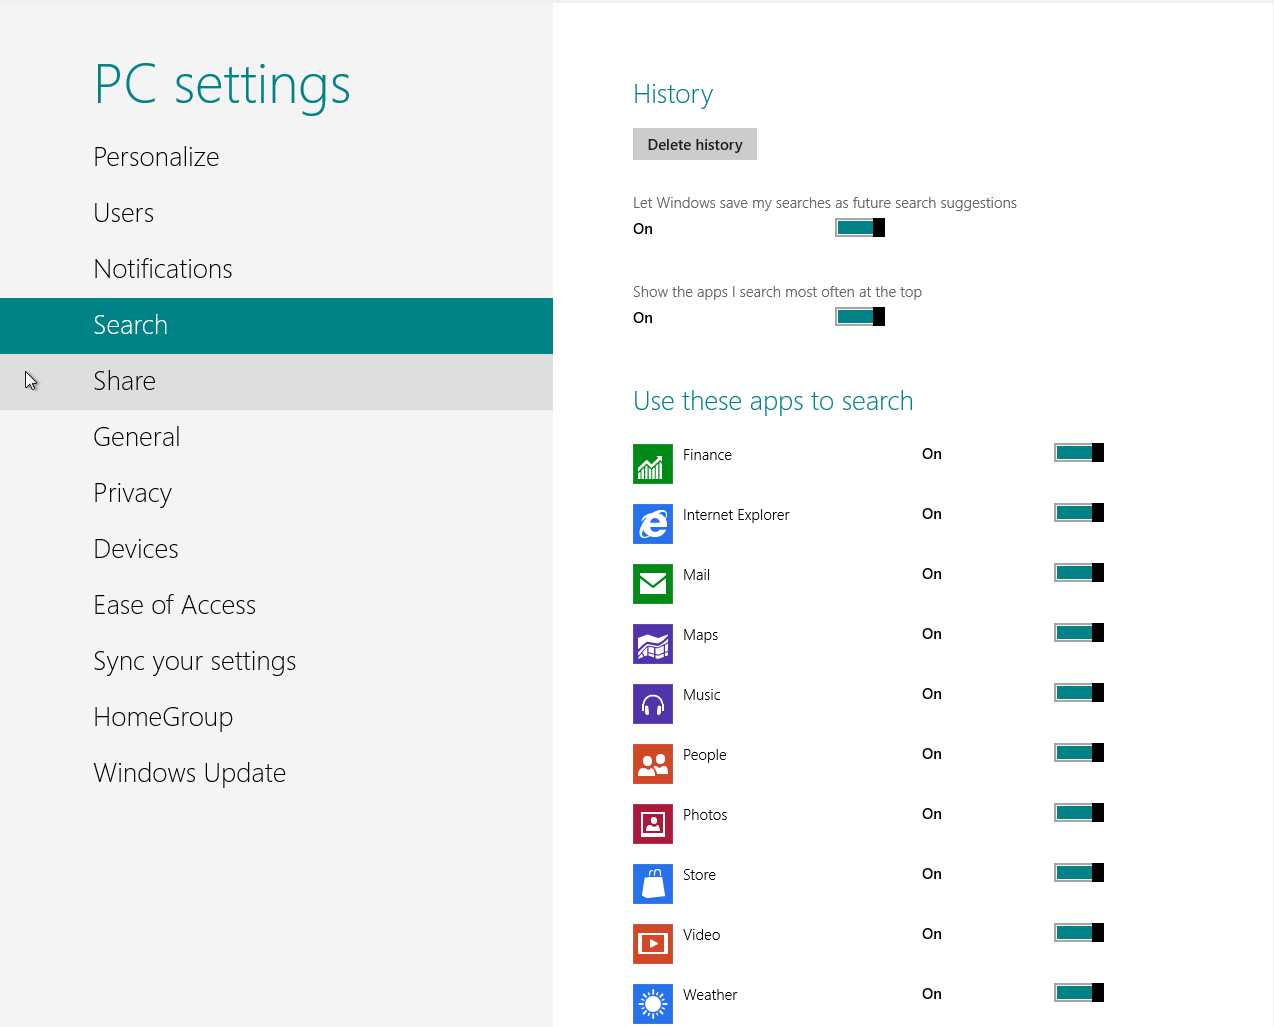The image size is (1274, 1027).
Task: Go to the Users settings category
Action: [x=276, y=213]
